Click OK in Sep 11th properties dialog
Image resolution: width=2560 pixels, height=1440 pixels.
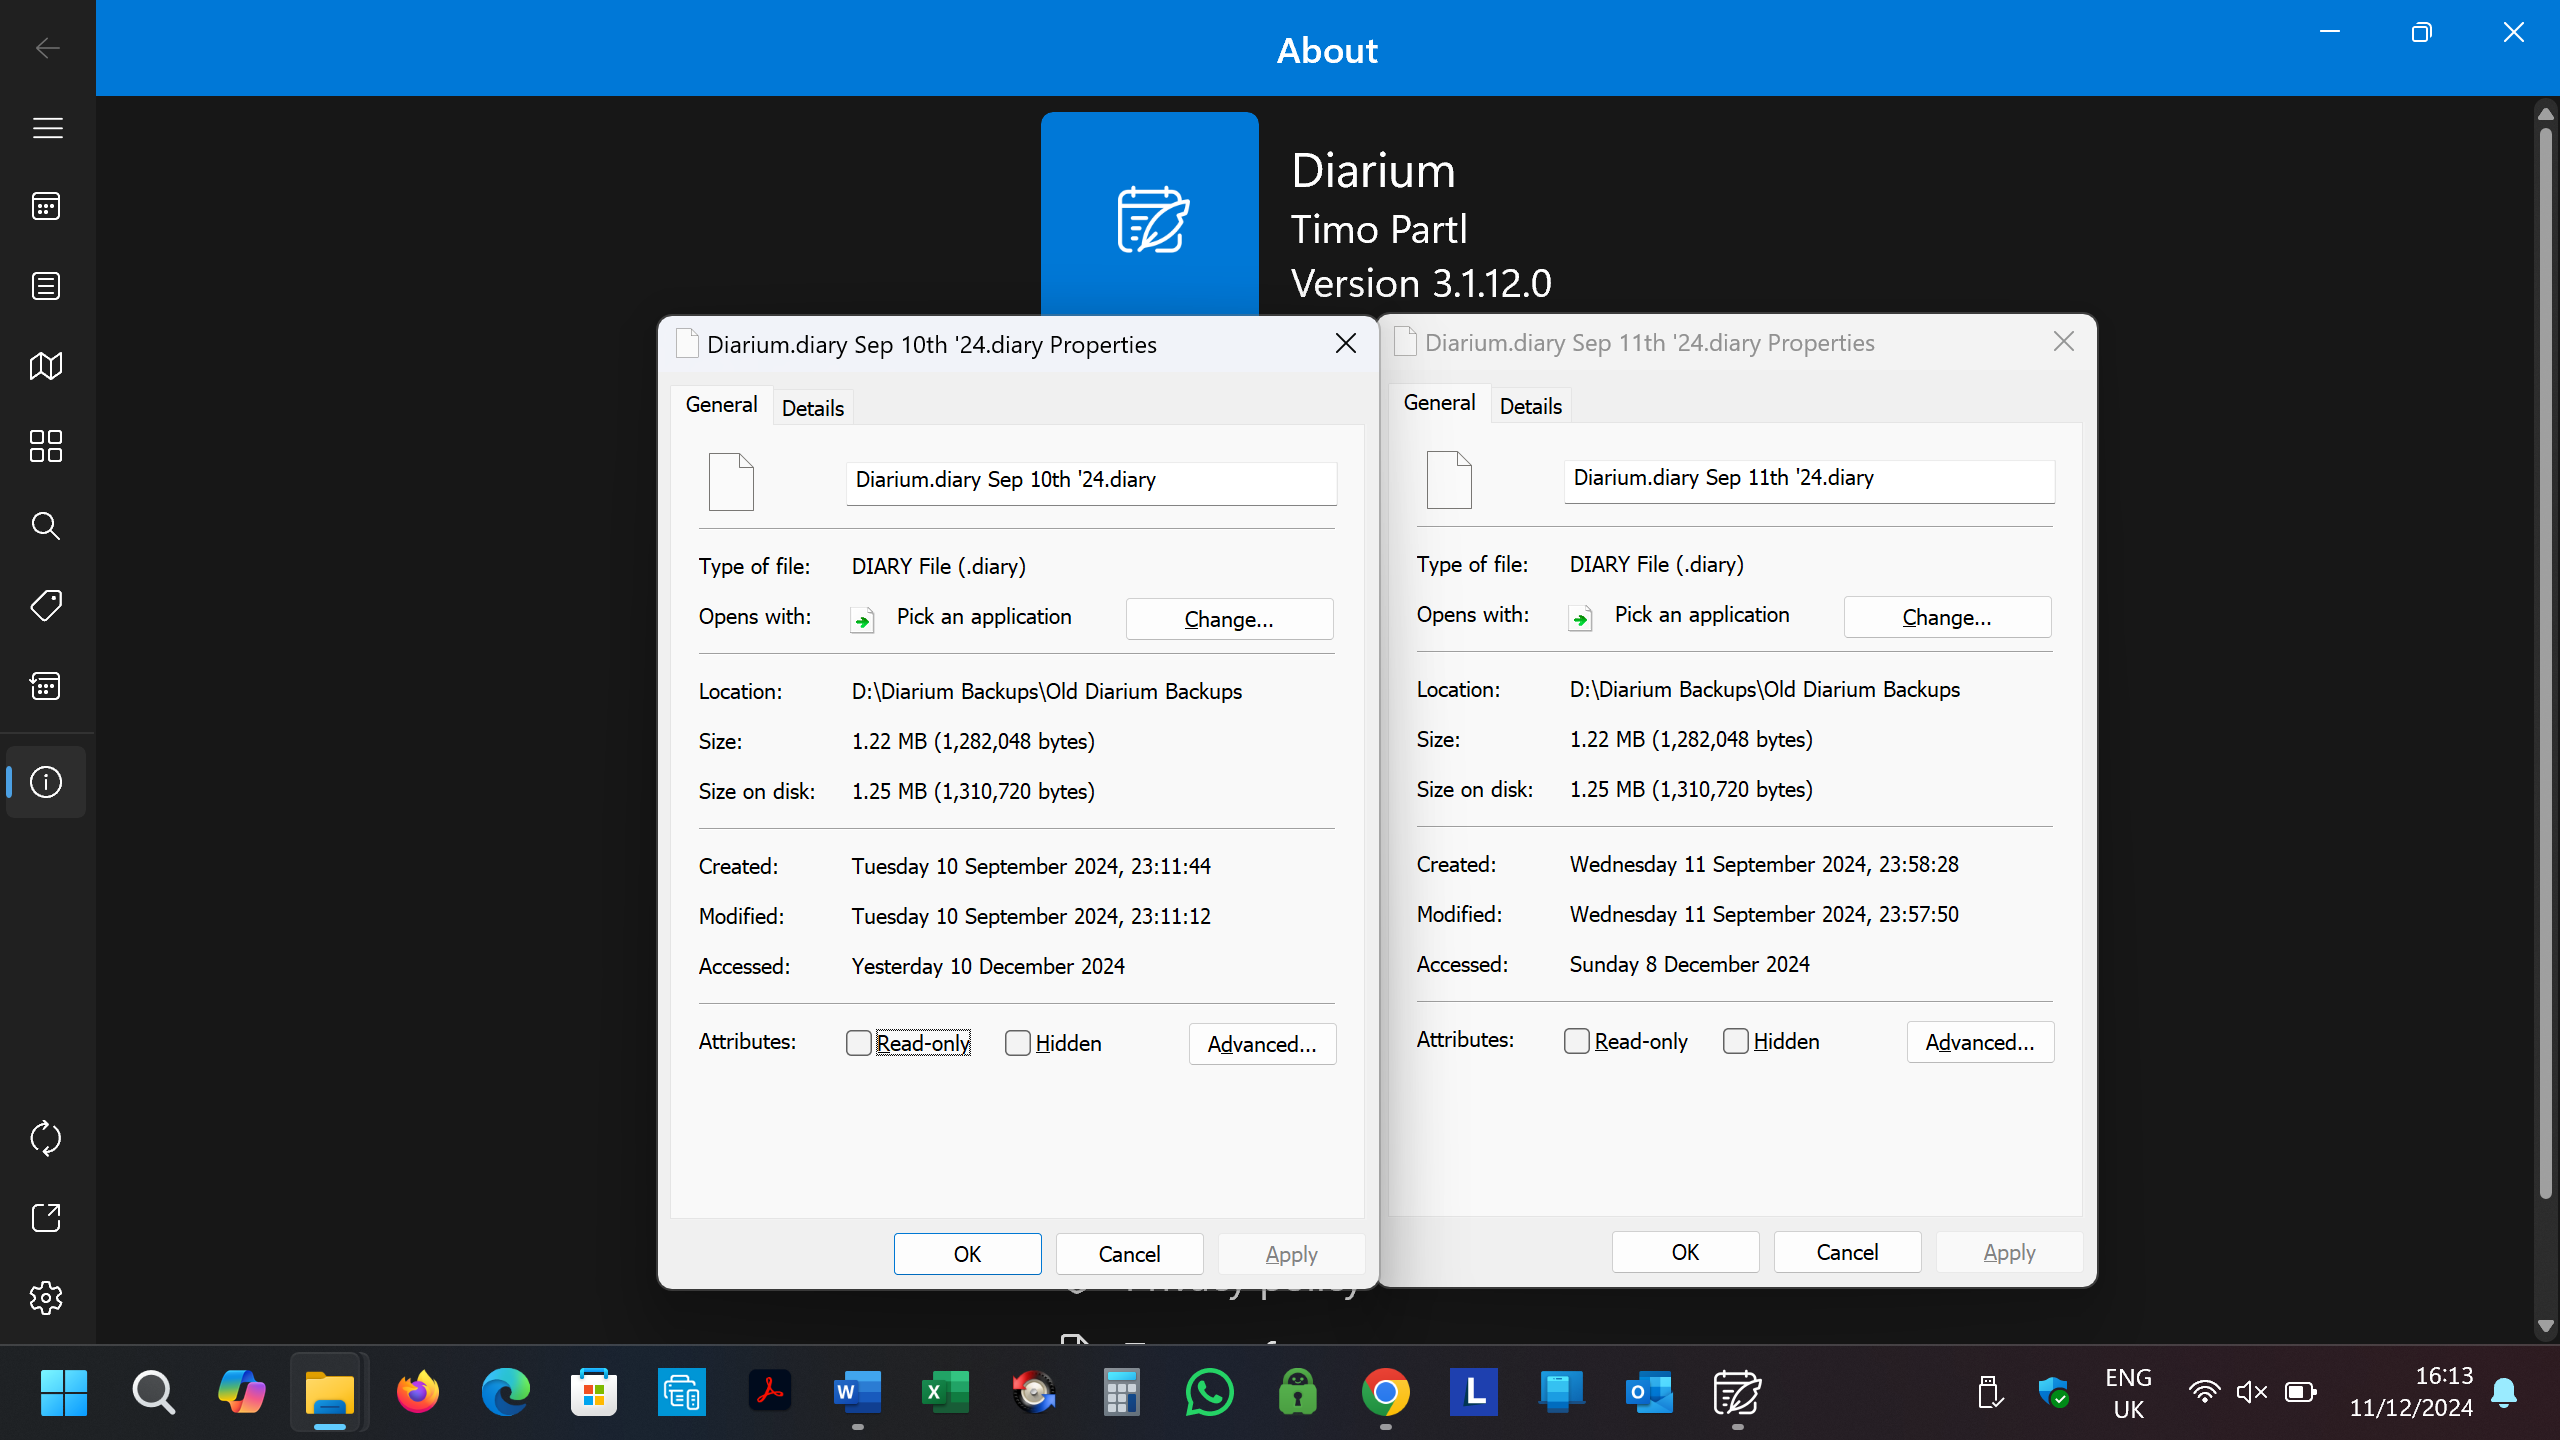(1685, 1252)
